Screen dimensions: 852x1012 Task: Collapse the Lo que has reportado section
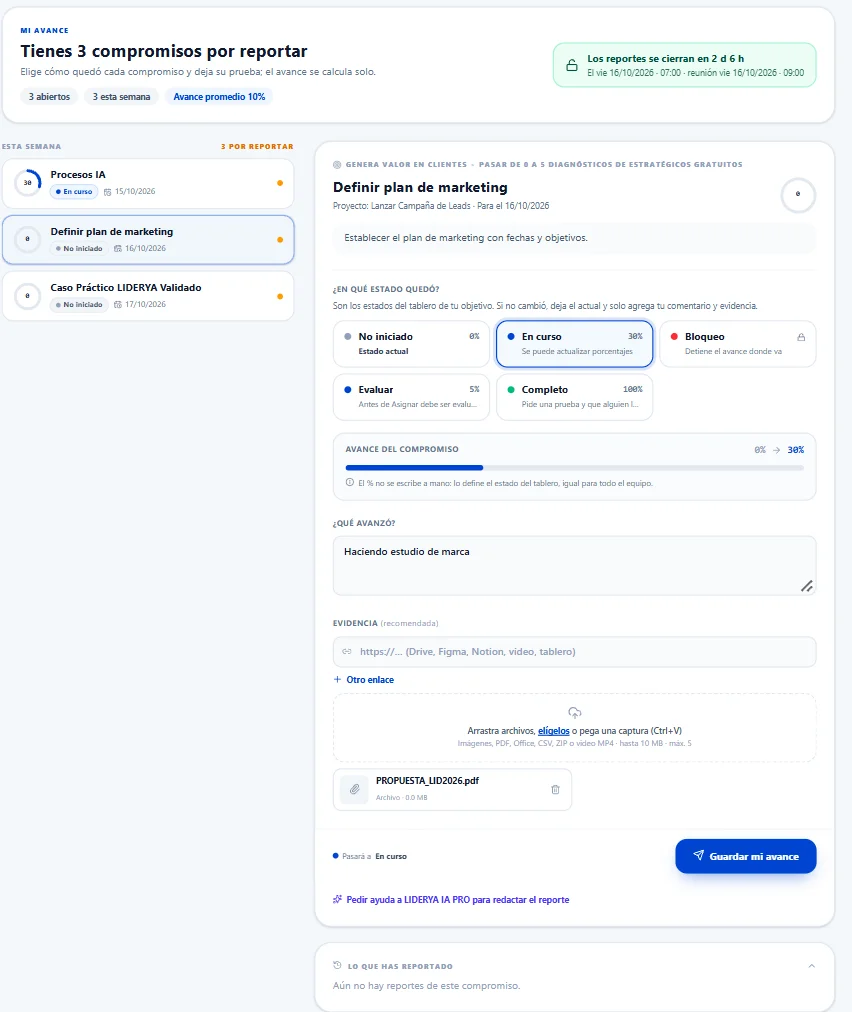point(811,966)
